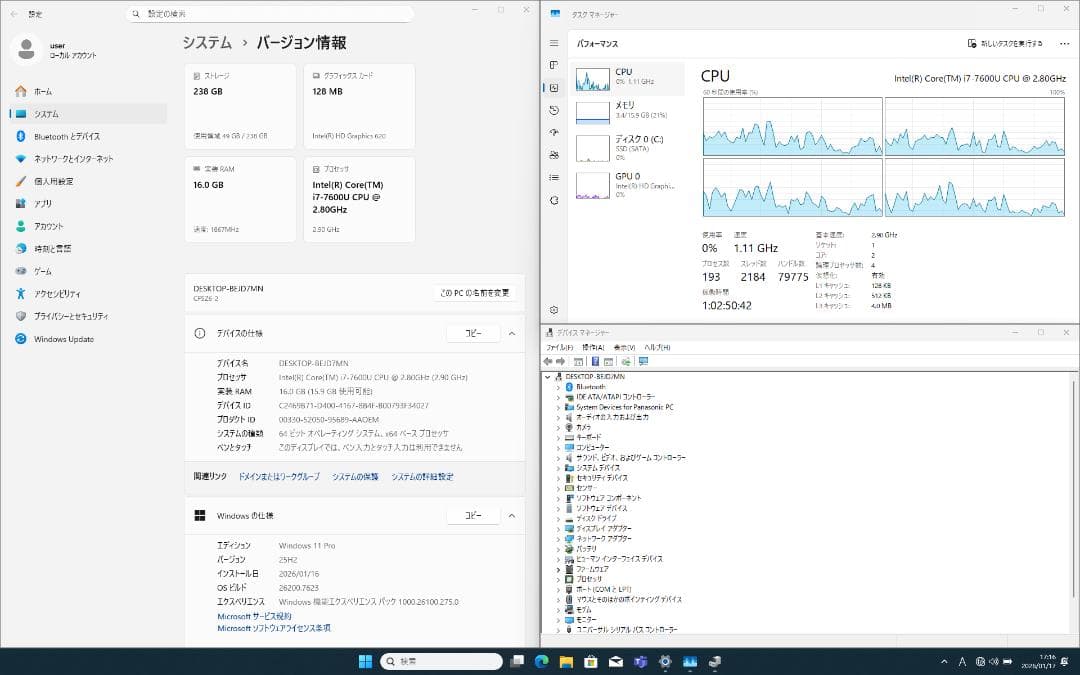This screenshot has width=1080, height=675.
Task: Open the ファイル menu in Device Manager
Action: (559, 347)
